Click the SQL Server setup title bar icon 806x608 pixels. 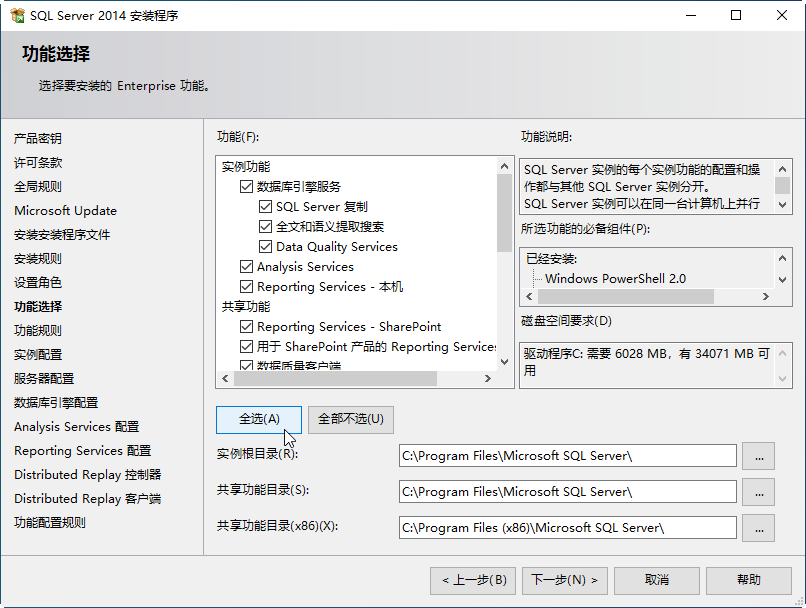[17, 15]
